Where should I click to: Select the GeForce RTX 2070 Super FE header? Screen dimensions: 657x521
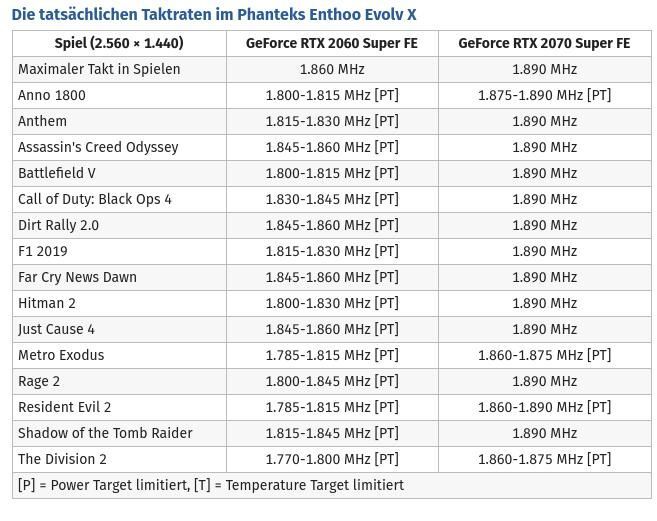(x=544, y=43)
